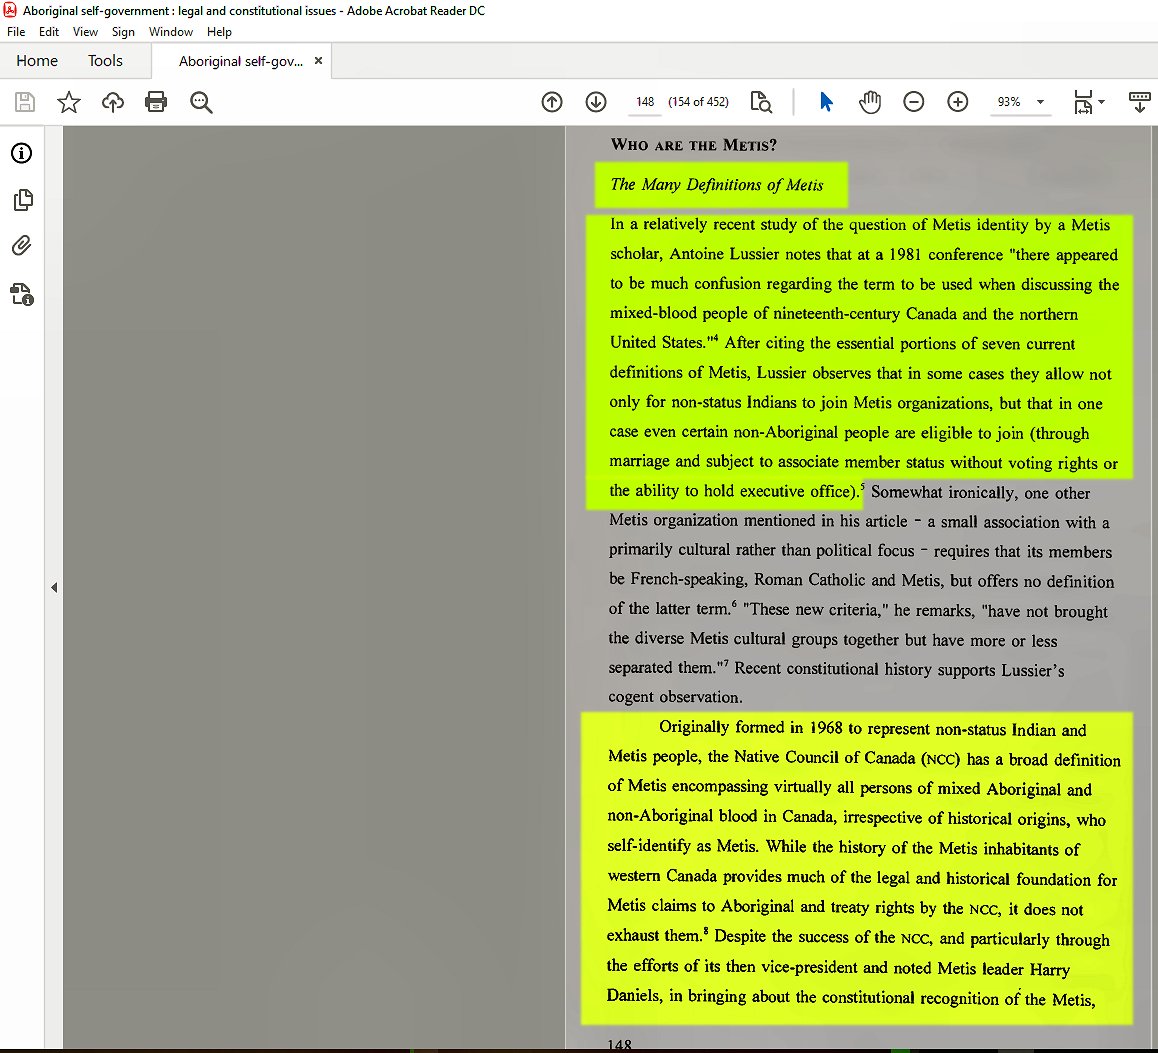Open the Help menu
Image resolution: width=1158 pixels, height=1053 pixels.
(219, 32)
